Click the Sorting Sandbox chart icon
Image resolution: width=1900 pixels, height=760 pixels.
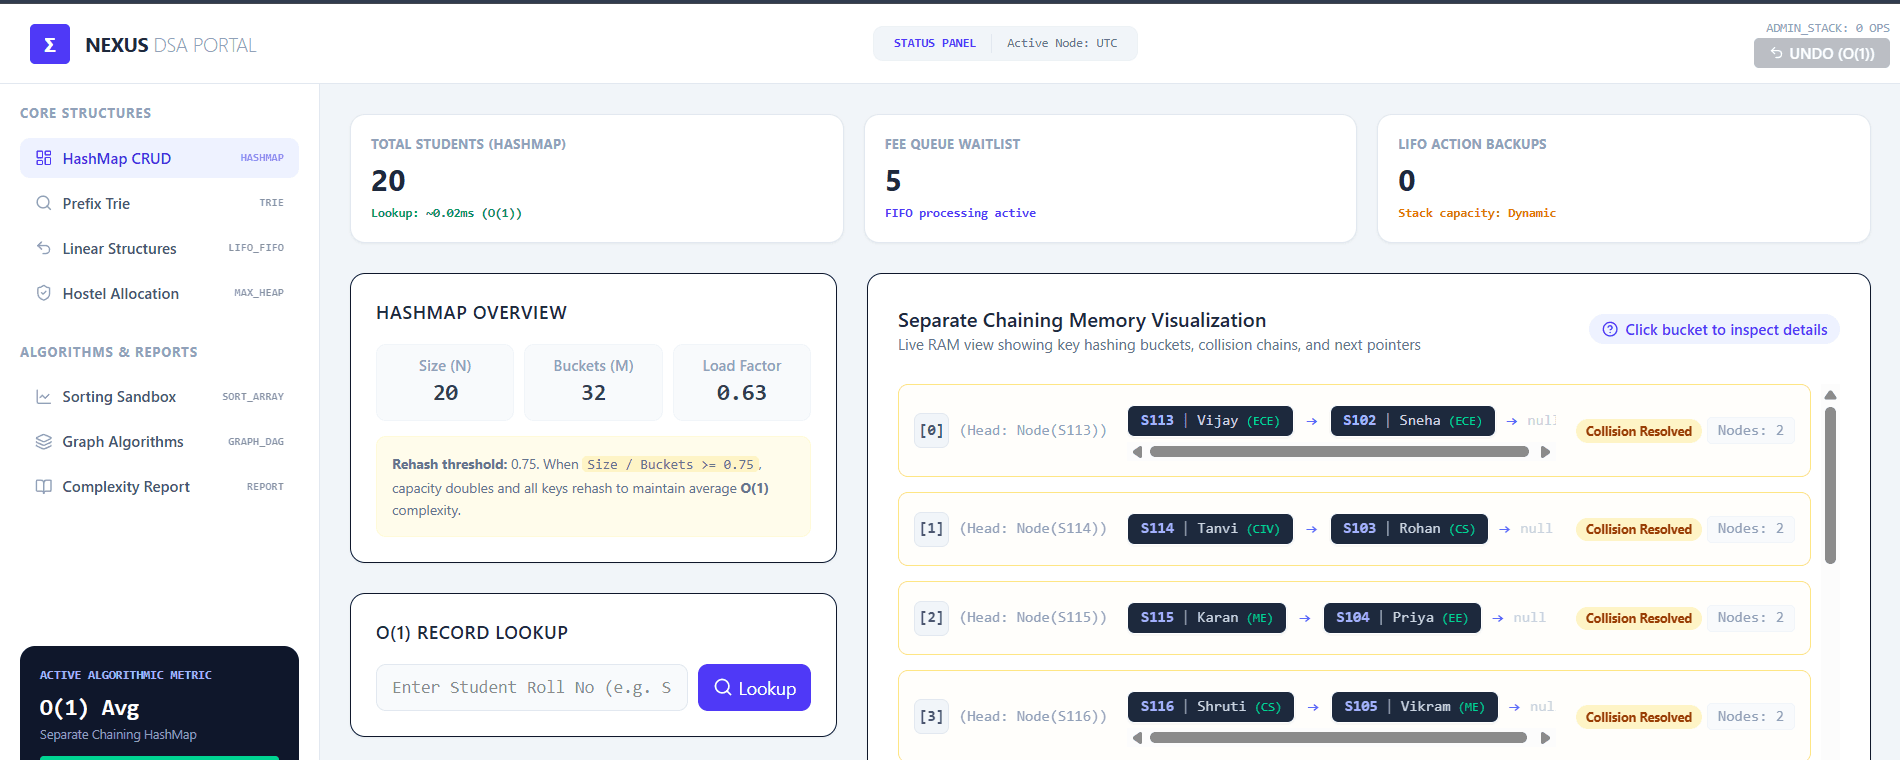(x=44, y=397)
